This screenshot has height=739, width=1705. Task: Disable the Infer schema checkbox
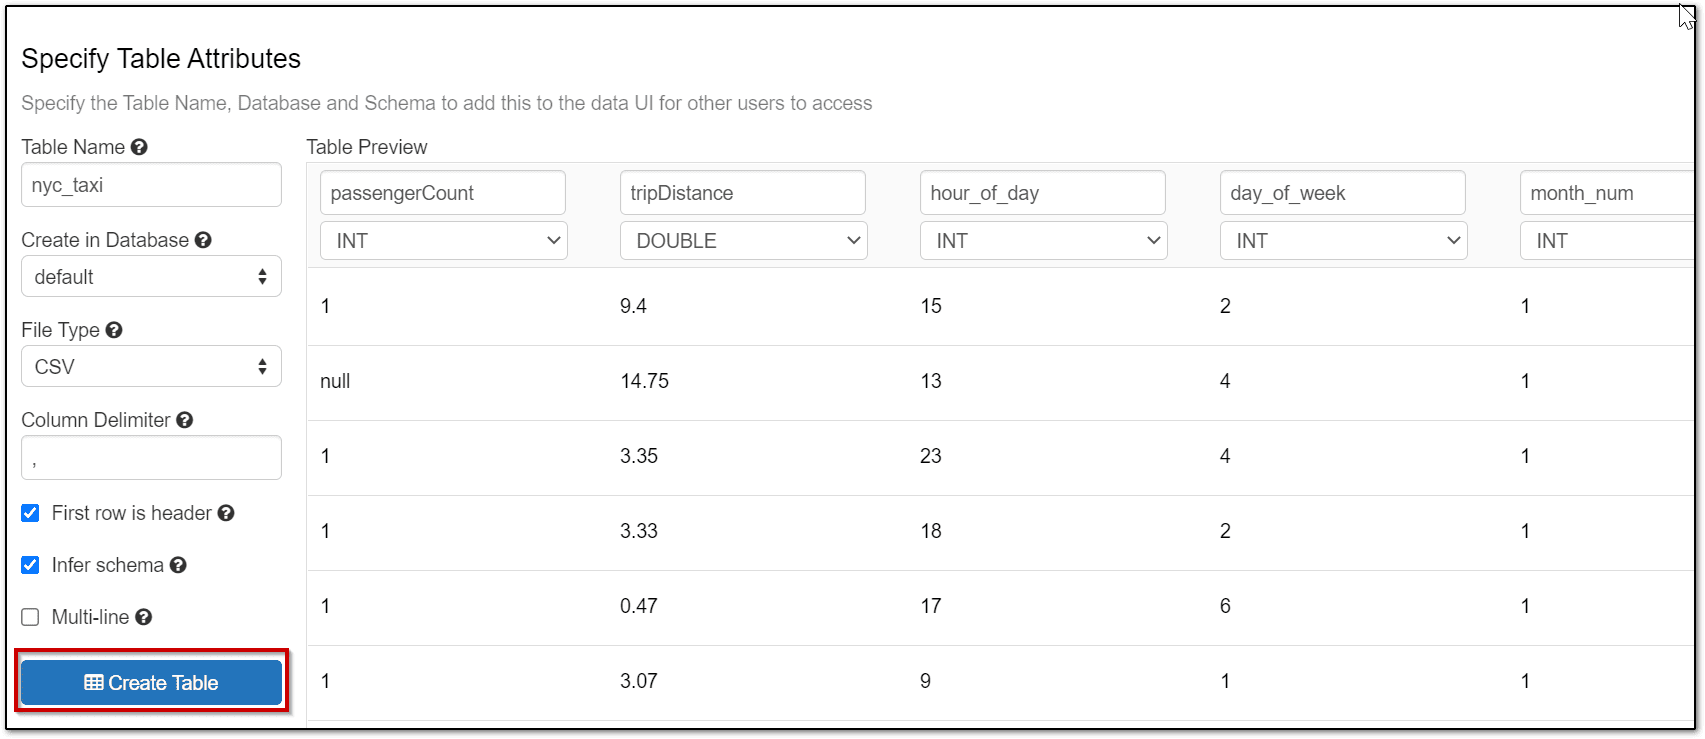(31, 565)
